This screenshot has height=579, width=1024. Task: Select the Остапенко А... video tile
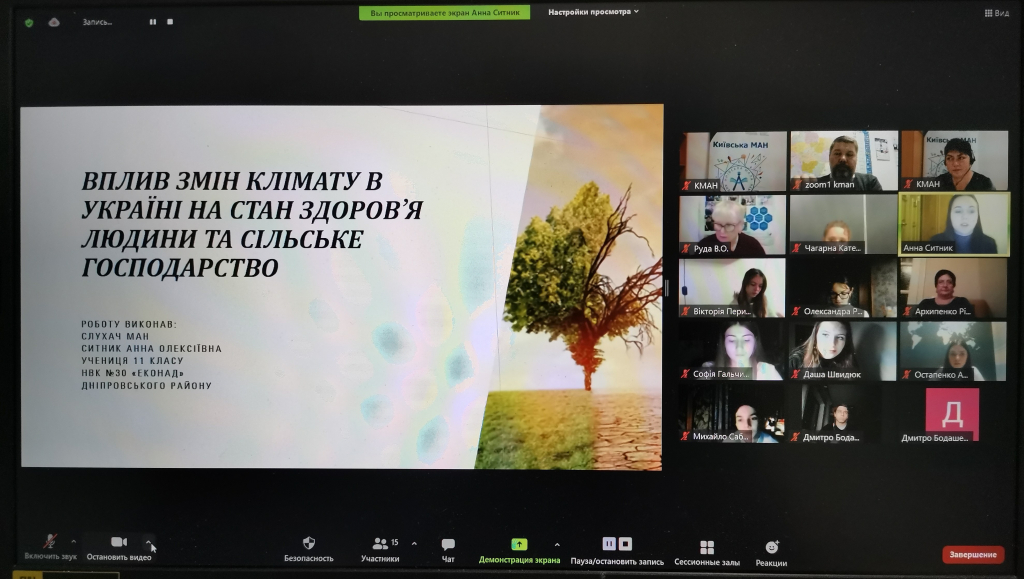[x=953, y=351]
